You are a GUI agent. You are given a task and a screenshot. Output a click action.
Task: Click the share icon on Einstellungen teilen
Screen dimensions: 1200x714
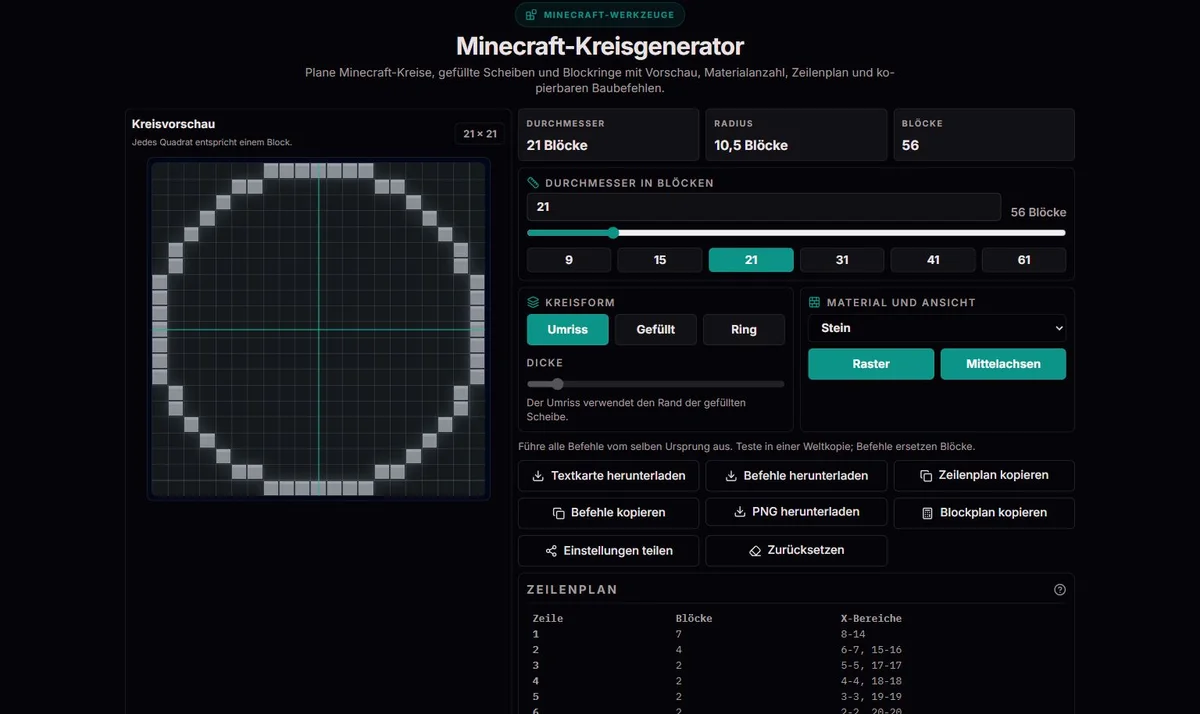pyautogui.click(x=551, y=551)
